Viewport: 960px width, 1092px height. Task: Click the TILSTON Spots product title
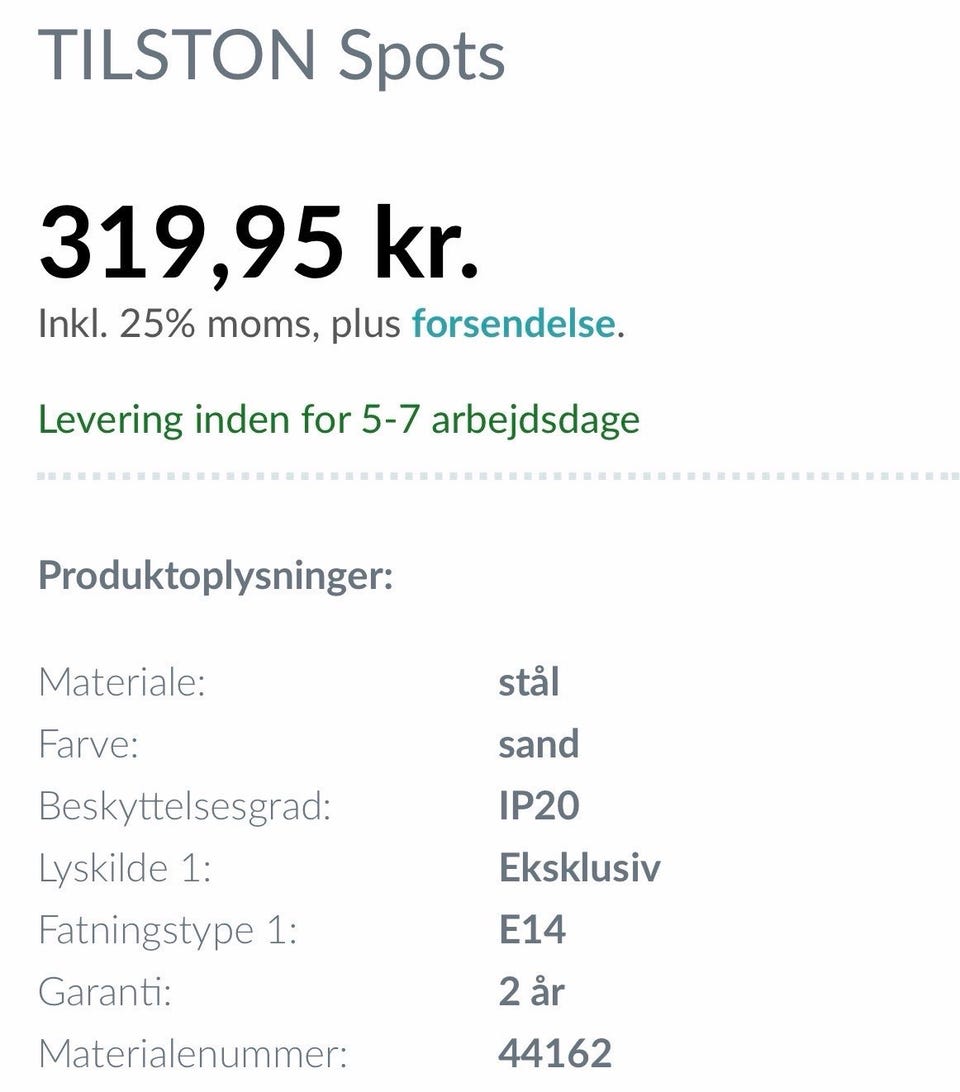tap(272, 55)
